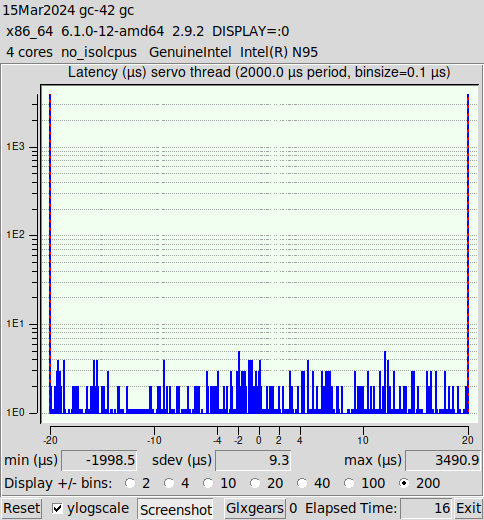Click the left dashed -20 boundary line
484x520 pixels.
pyautogui.click(x=50, y=254)
